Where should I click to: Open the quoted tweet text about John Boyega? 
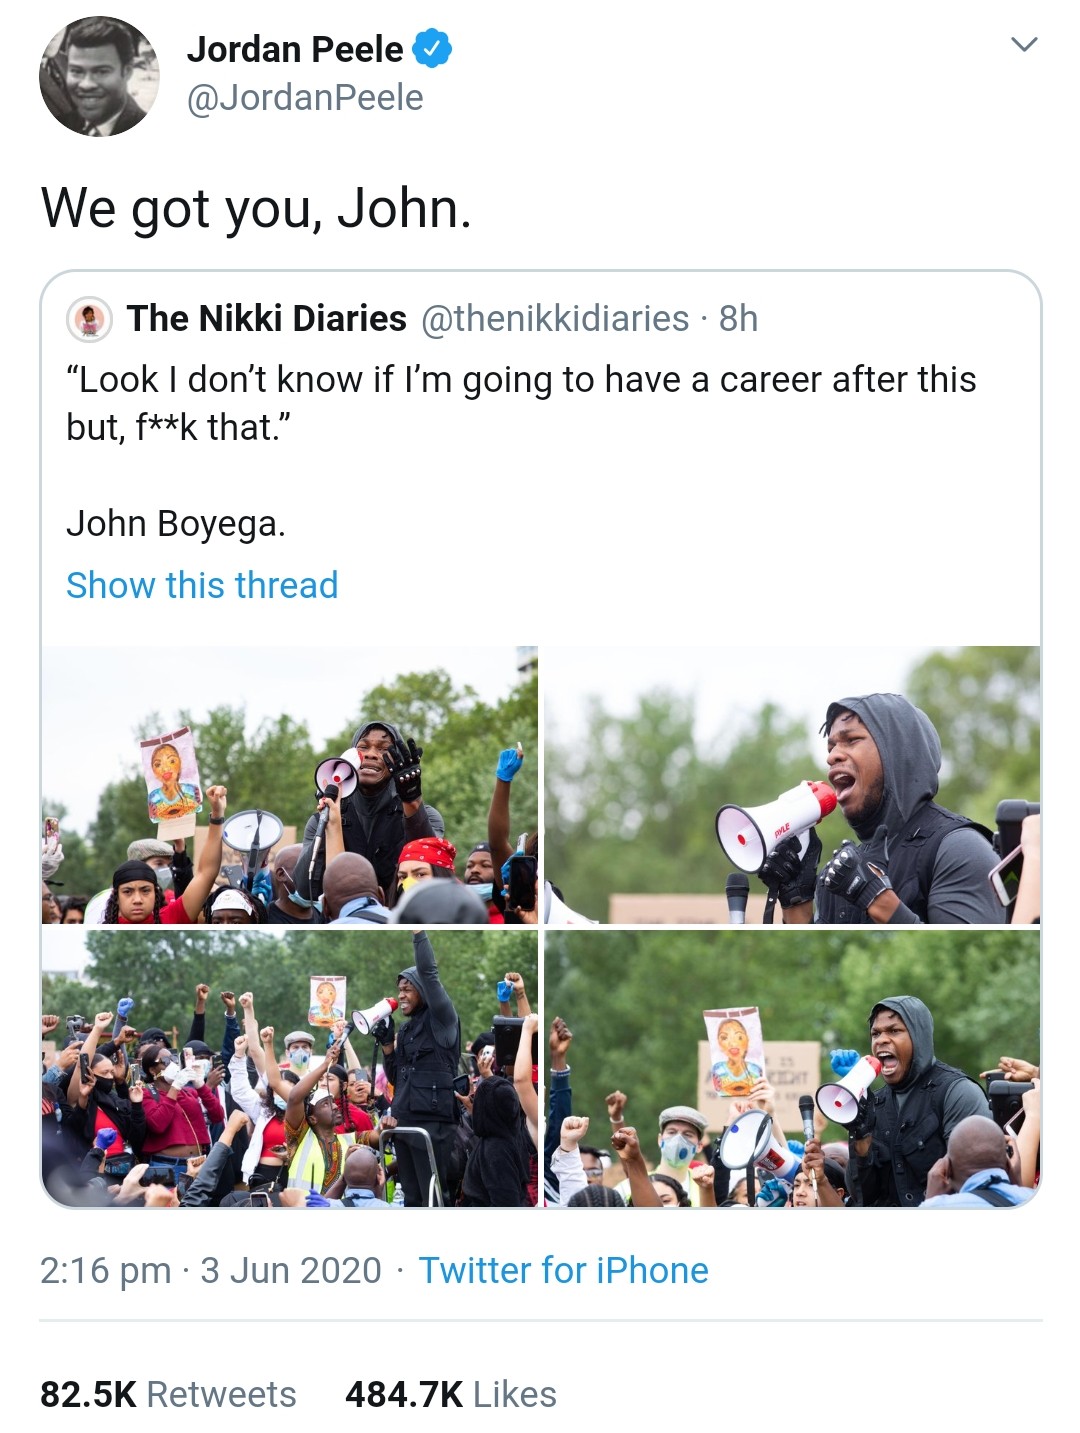pos(521,451)
